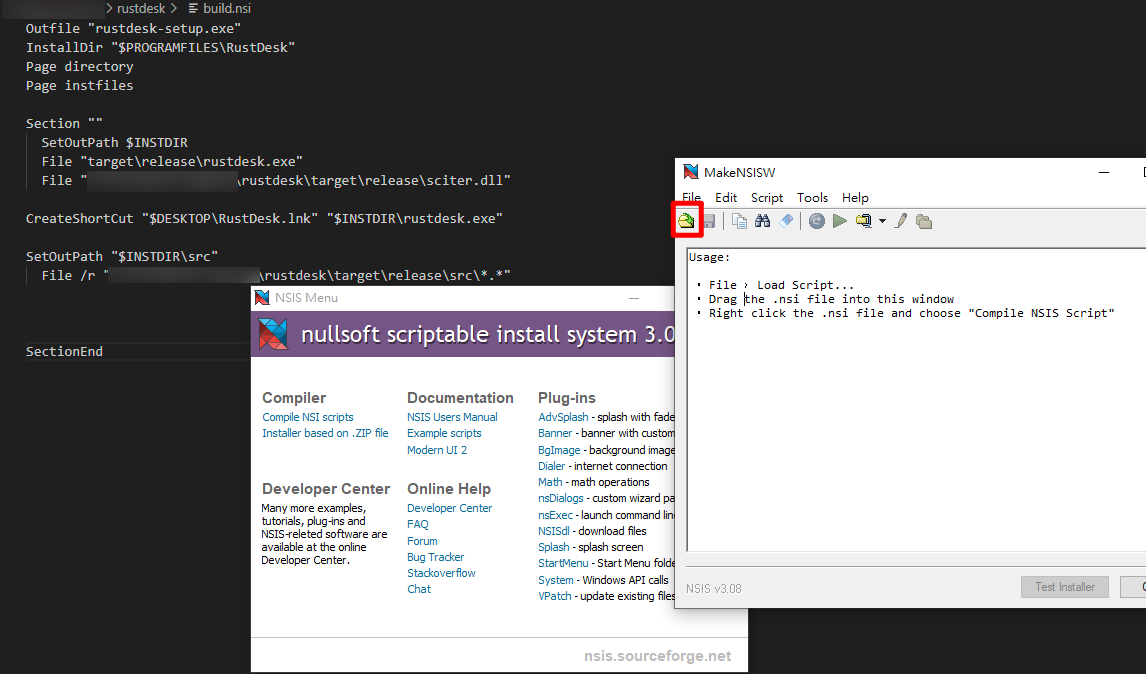Click the CreateShortCut code line
The width and height of the screenshot is (1146, 674).
[x=265, y=219]
